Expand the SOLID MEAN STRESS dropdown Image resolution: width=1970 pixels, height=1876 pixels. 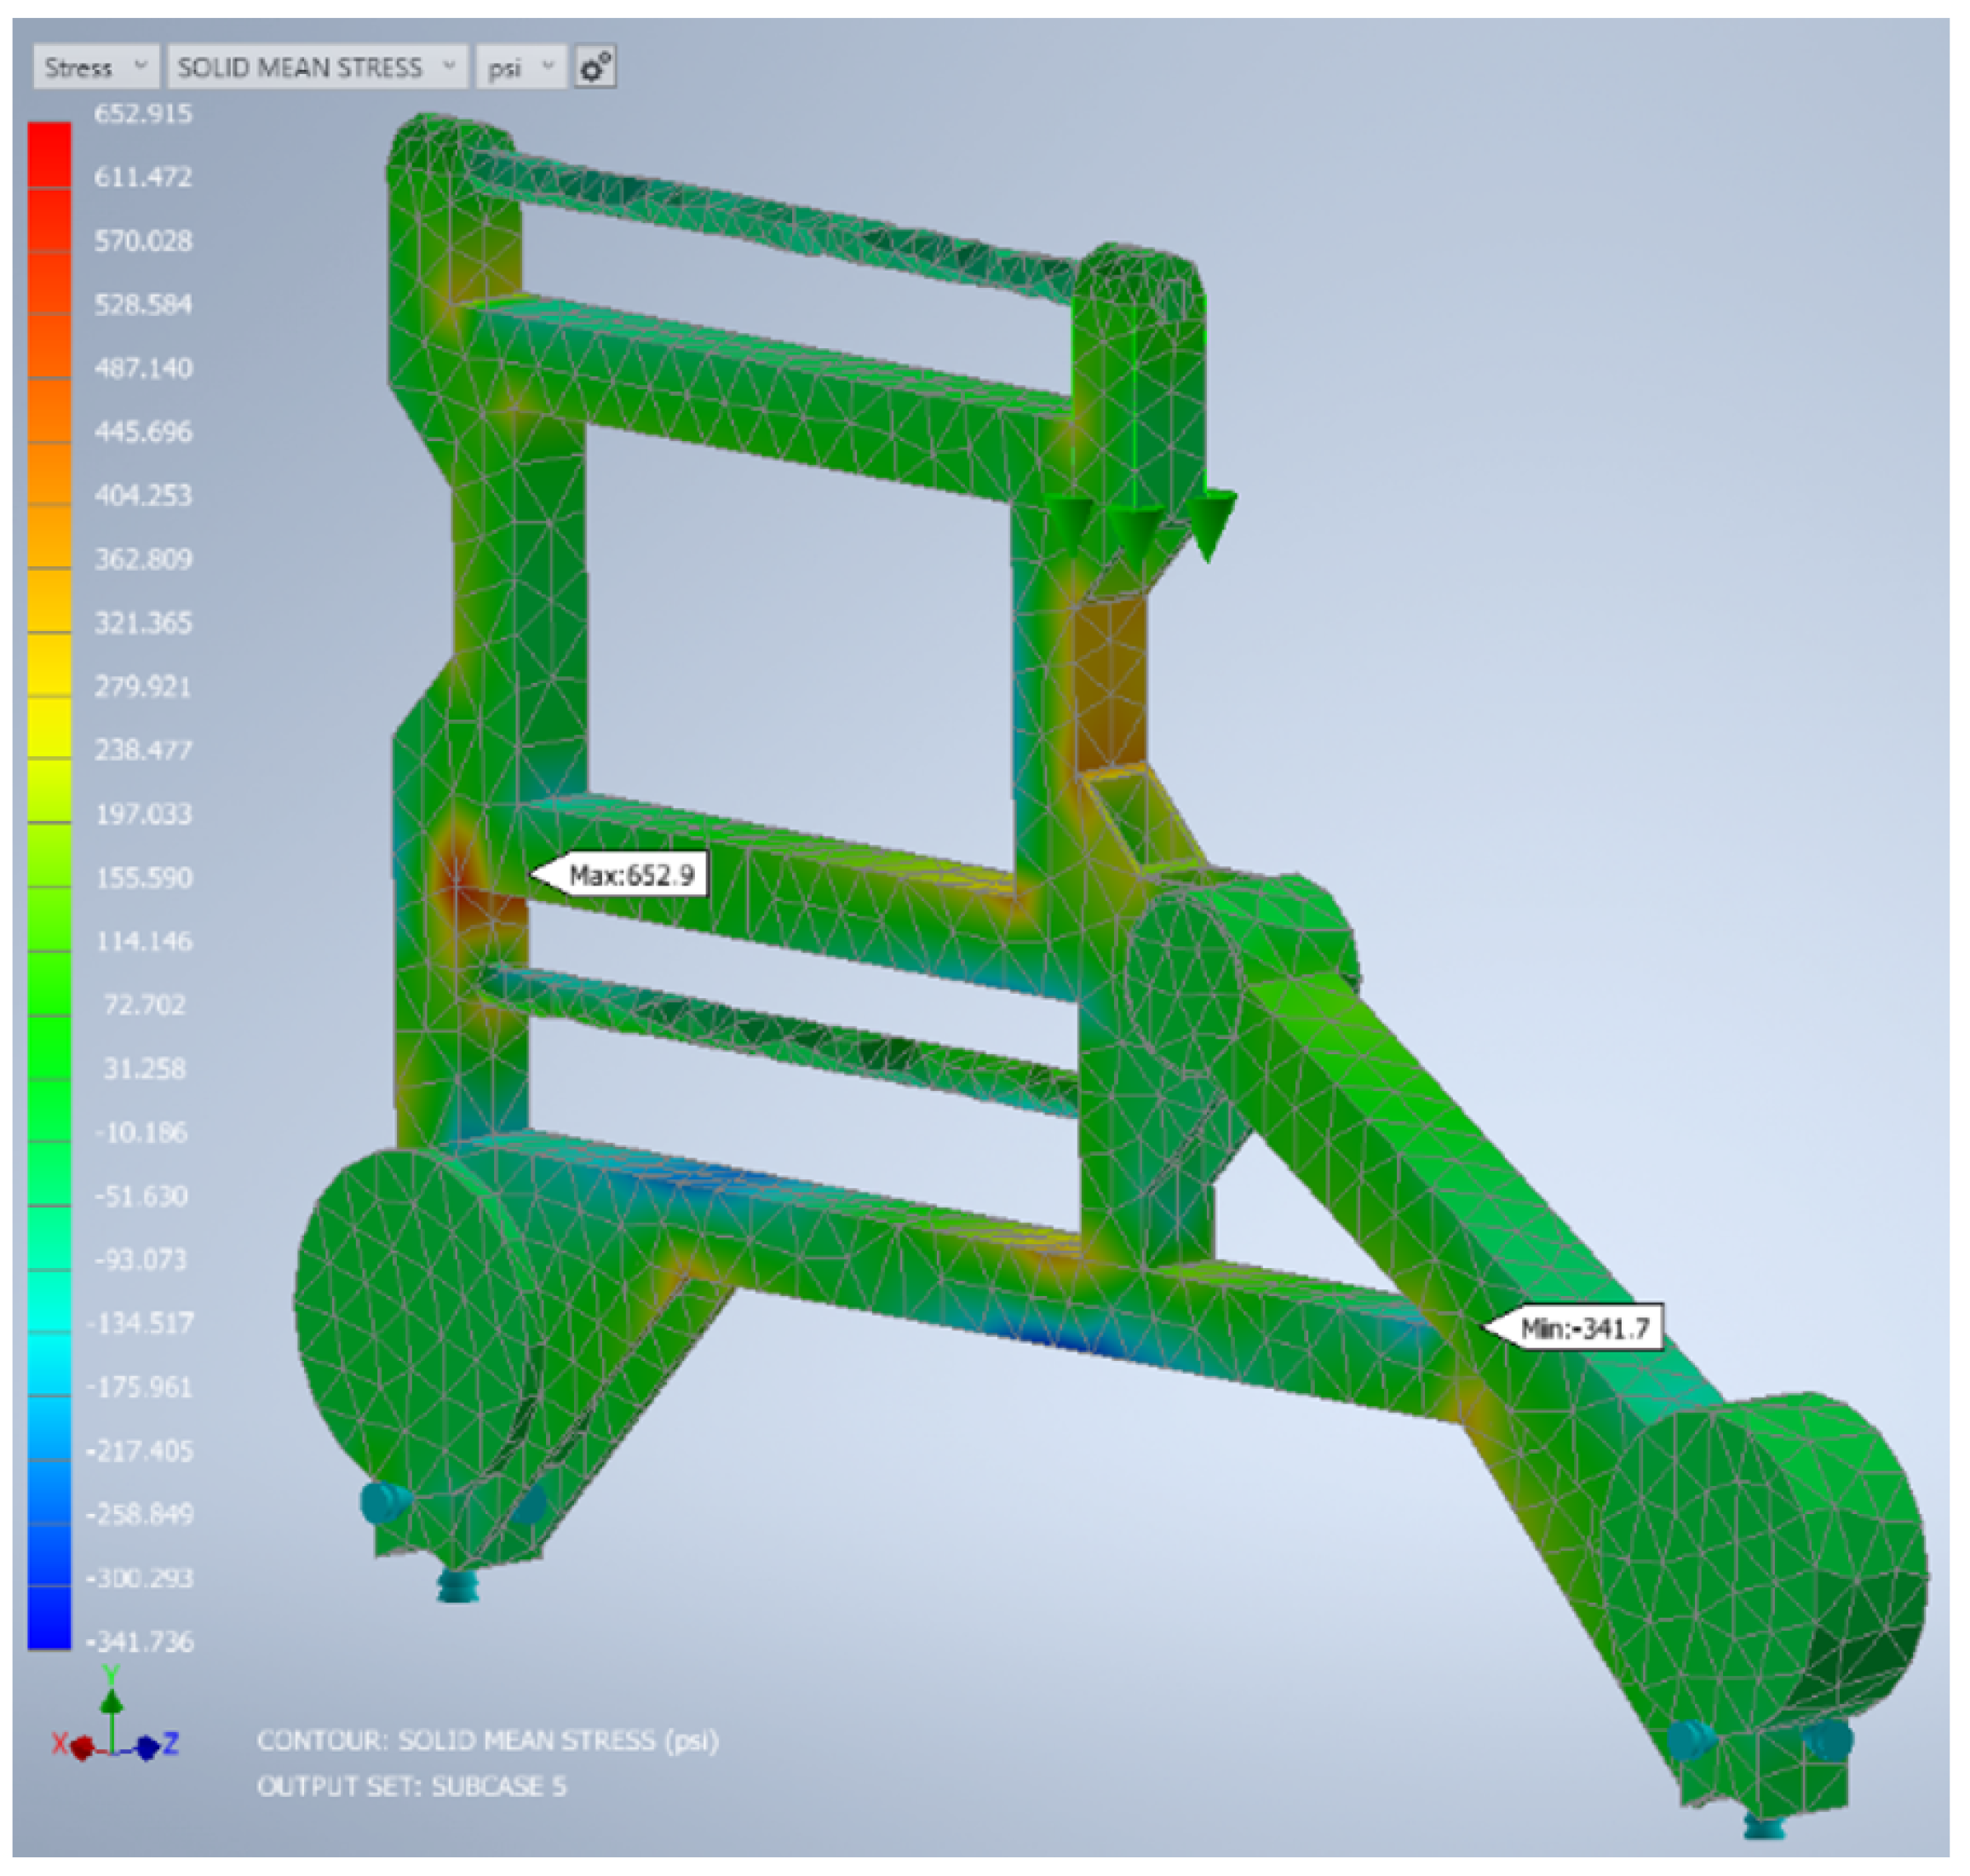(x=316, y=67)
